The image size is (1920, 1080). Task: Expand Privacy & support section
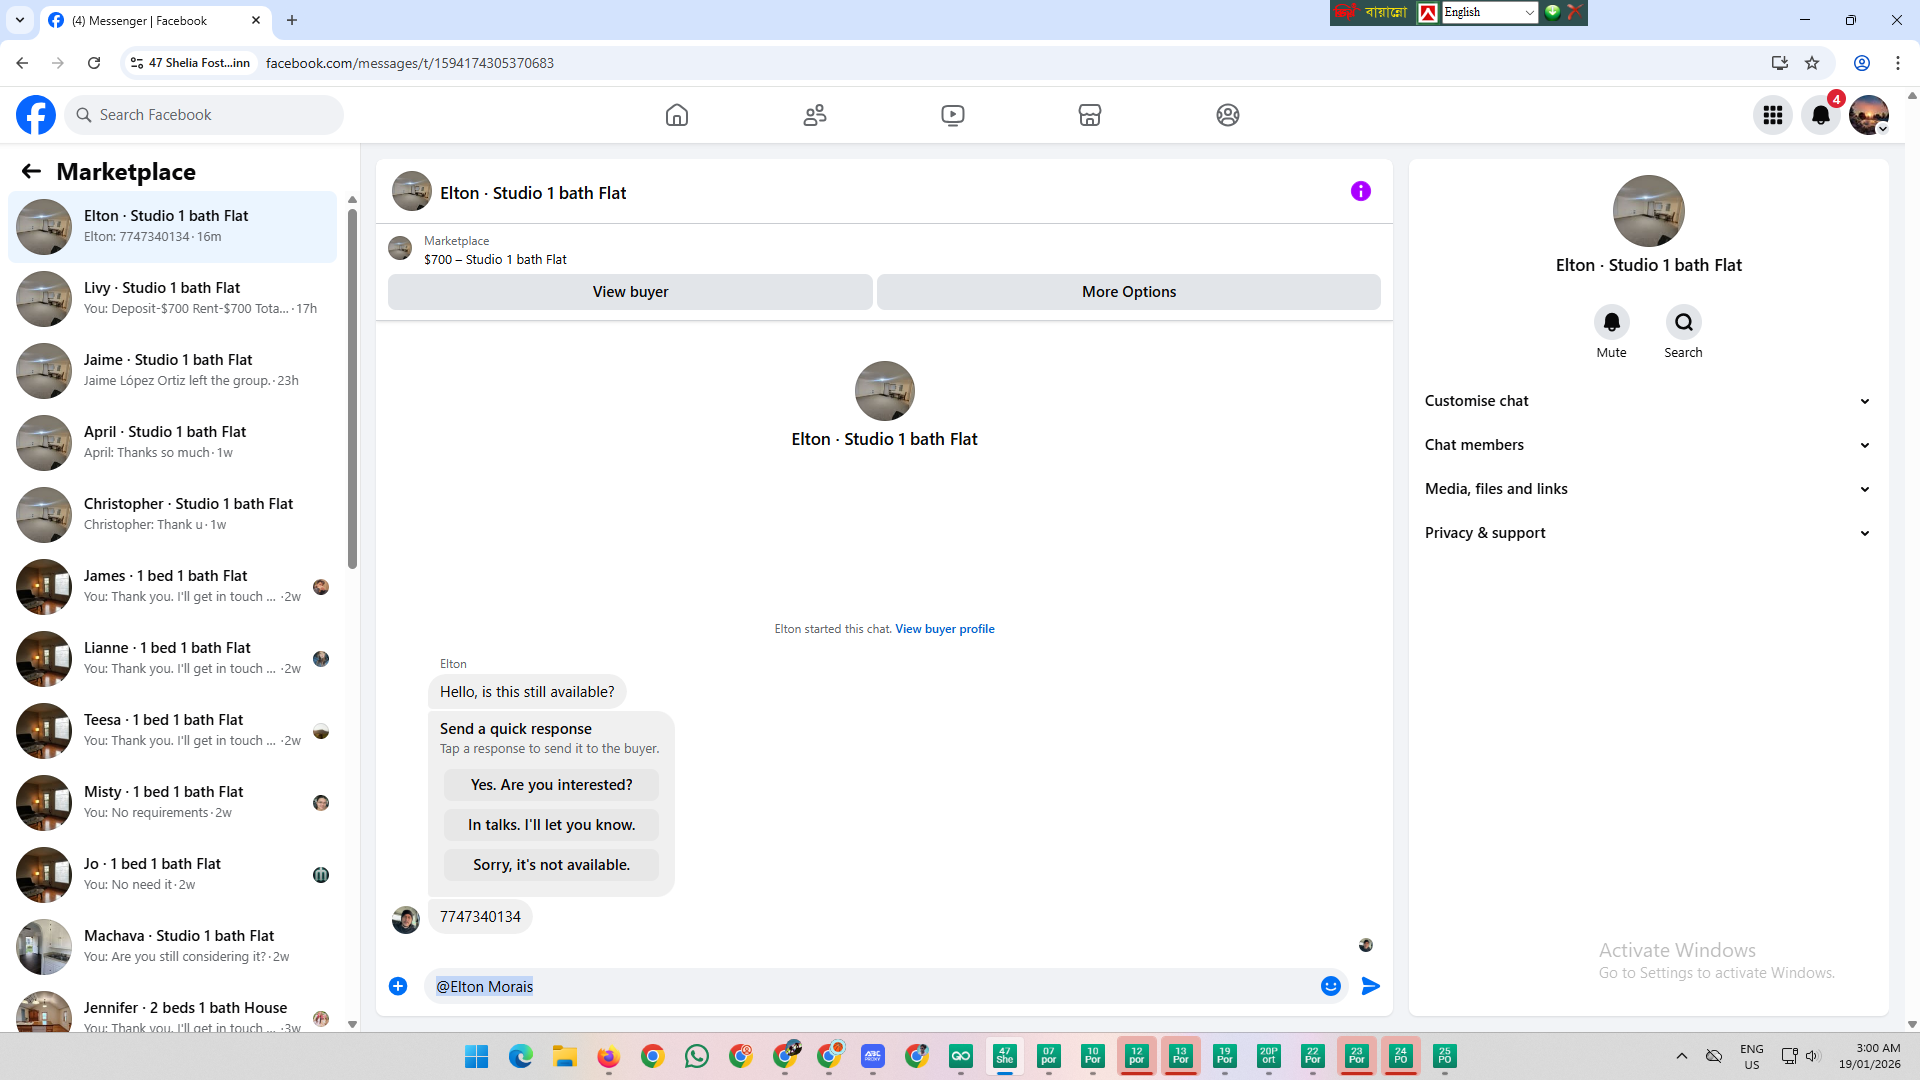tap(1648, 533)
